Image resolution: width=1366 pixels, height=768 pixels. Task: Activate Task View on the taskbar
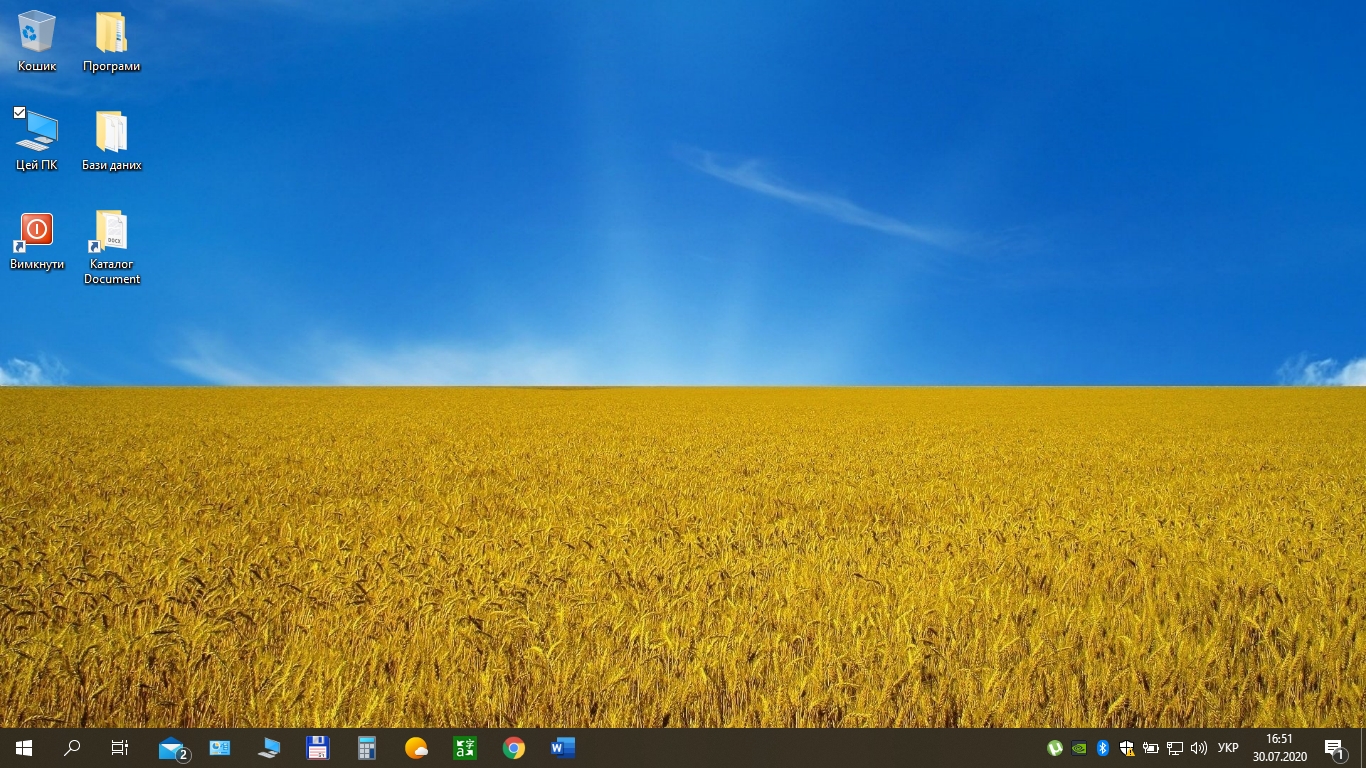pyautogui.click(x=119, y=748)
